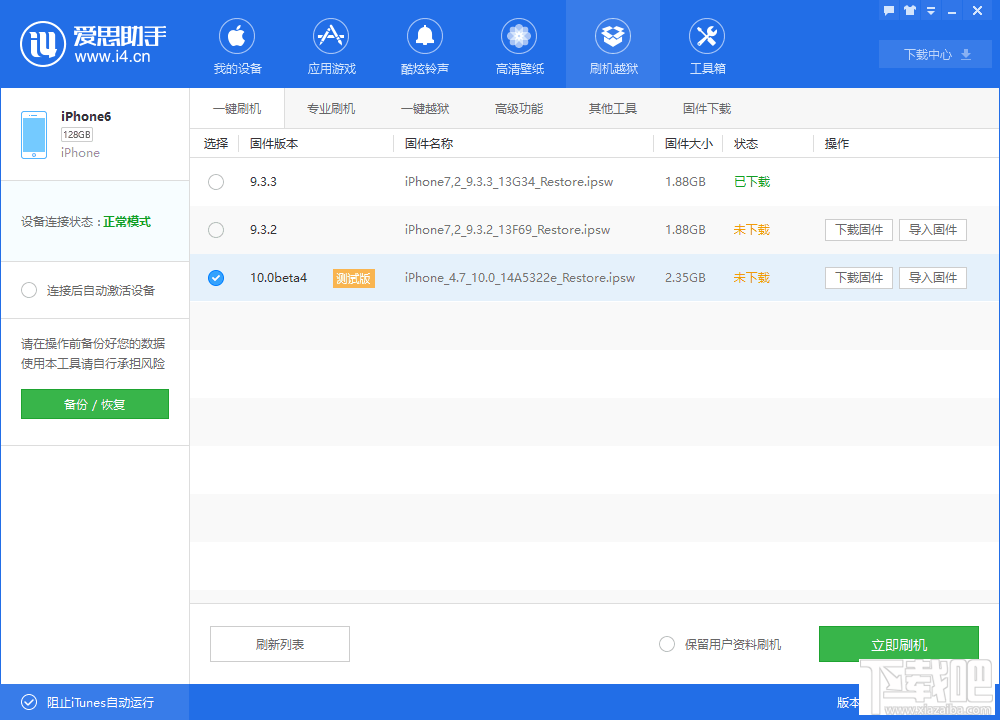Open 工具箱 toolbox section
Screen dimensions: 1000x720
pos(707,47)
